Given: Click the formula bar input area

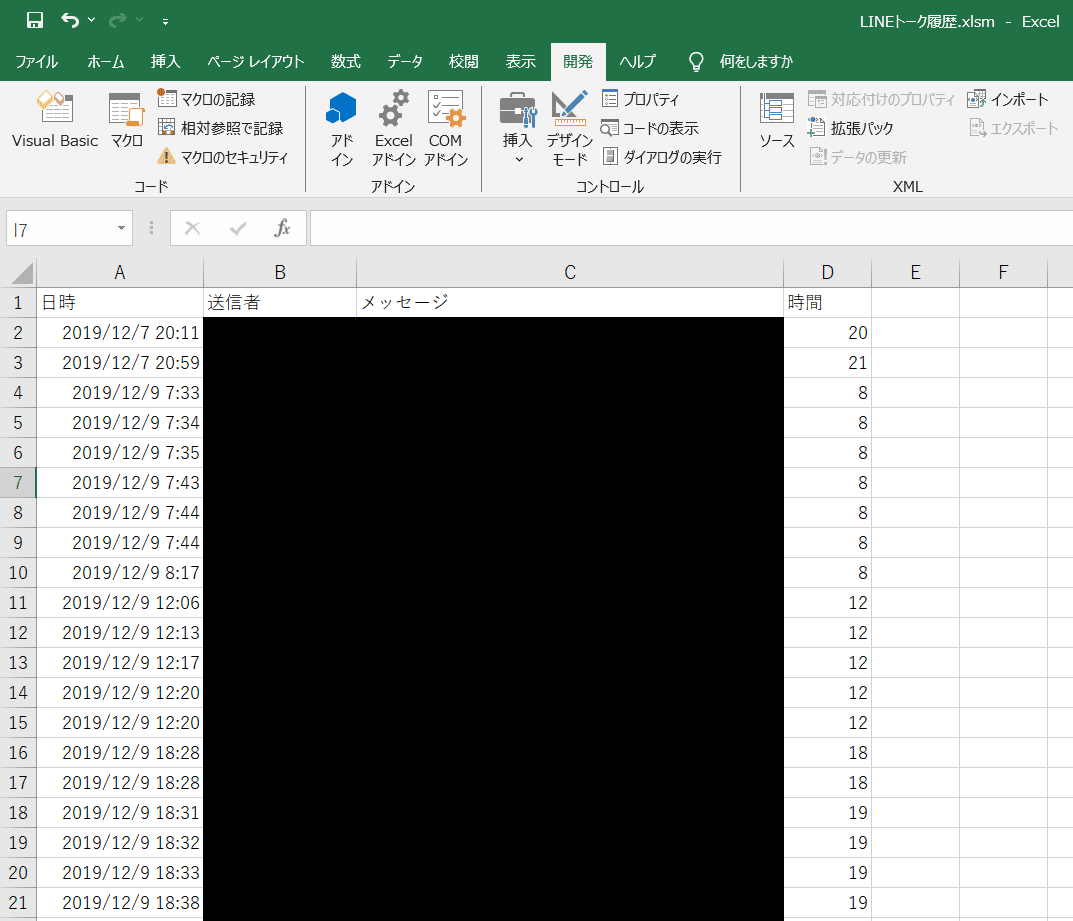Looking at the screenshot, I should point(691,229).
